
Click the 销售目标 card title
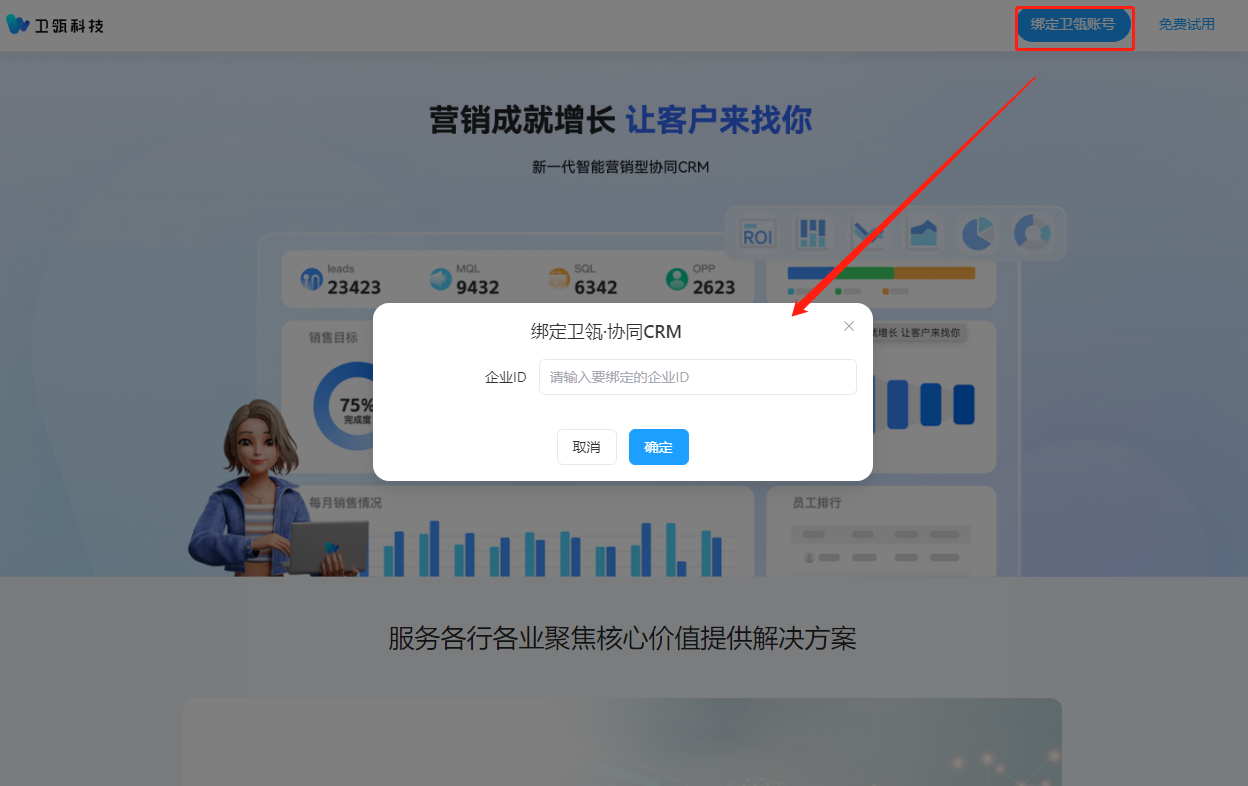pyautogui.click(x=333, y=338)
